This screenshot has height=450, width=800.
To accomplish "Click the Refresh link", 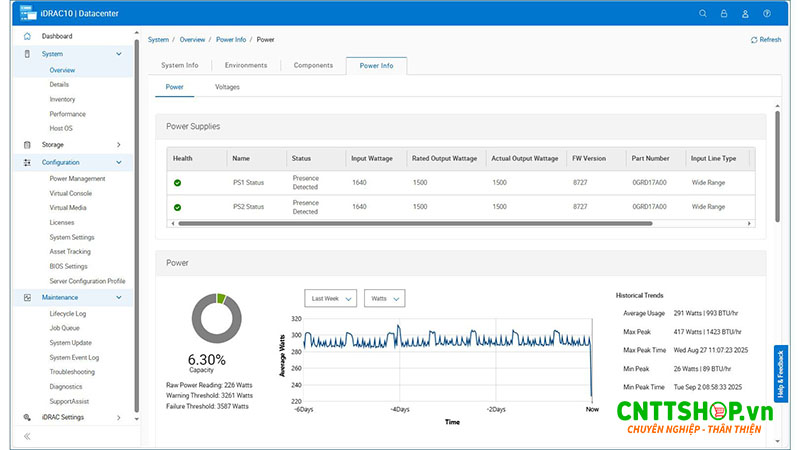I will [x=765, y=40].
